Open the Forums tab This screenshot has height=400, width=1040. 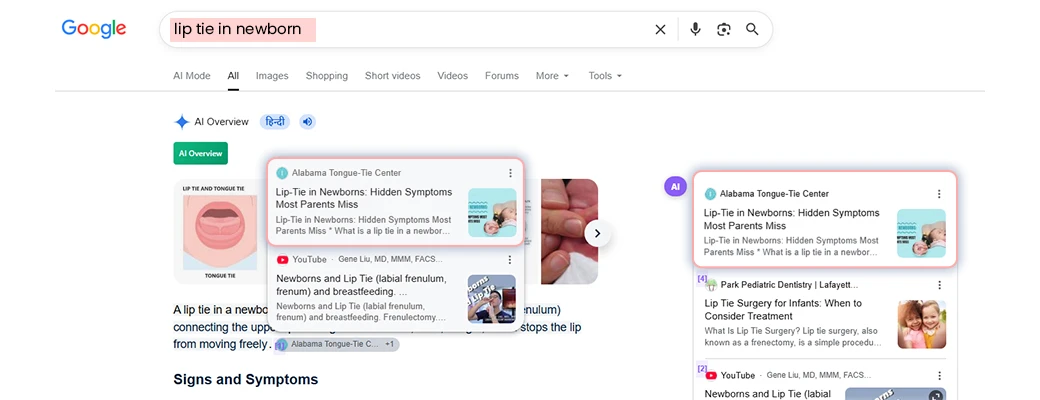tap(501, 76)
